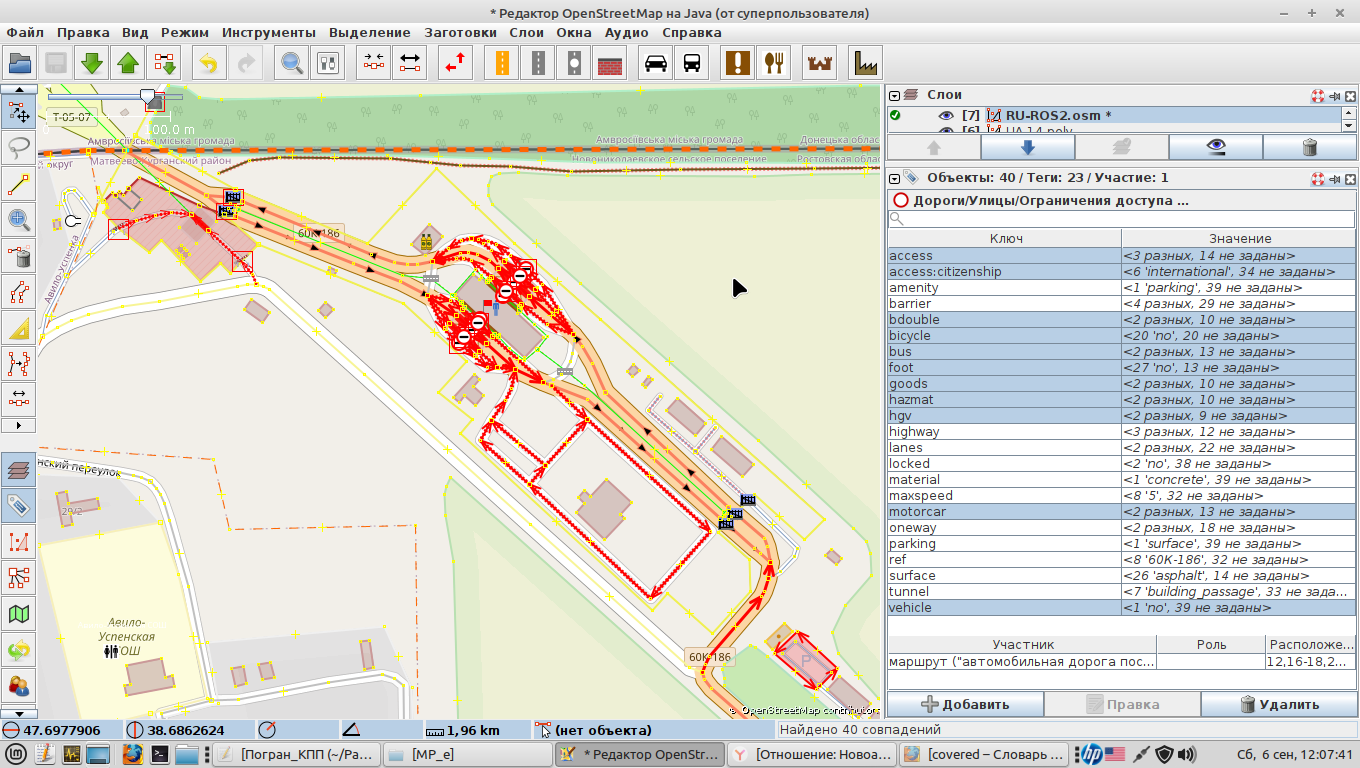Toggle active checkmark of RU-ROS2.osm layer
Viewport: 1360px width, 768px height.
point(895,116)
